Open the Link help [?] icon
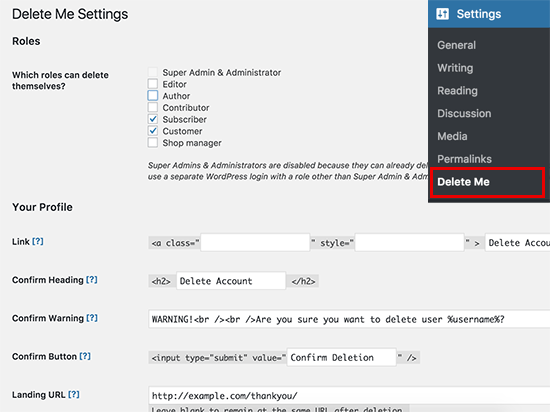550x412 pixels. pos(38,242)
